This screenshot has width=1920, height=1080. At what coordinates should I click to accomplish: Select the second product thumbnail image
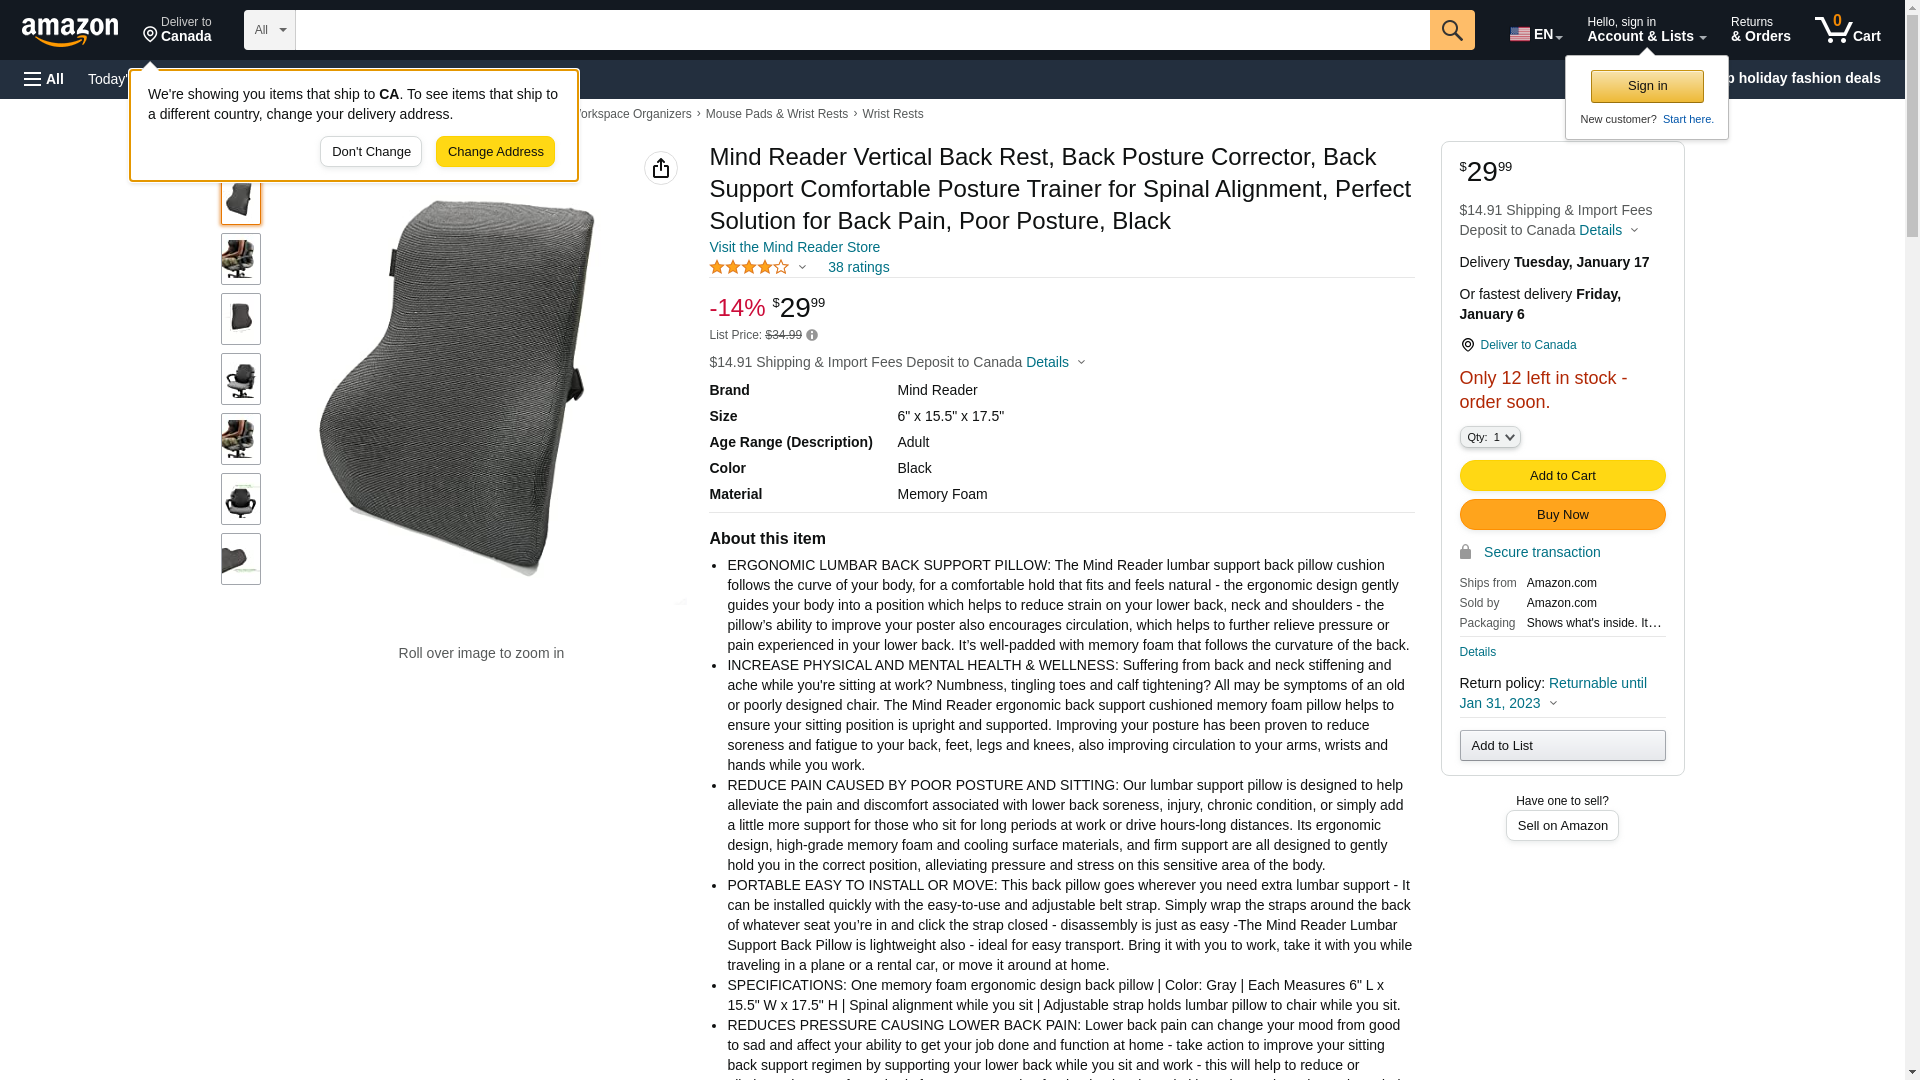(241, 259)
